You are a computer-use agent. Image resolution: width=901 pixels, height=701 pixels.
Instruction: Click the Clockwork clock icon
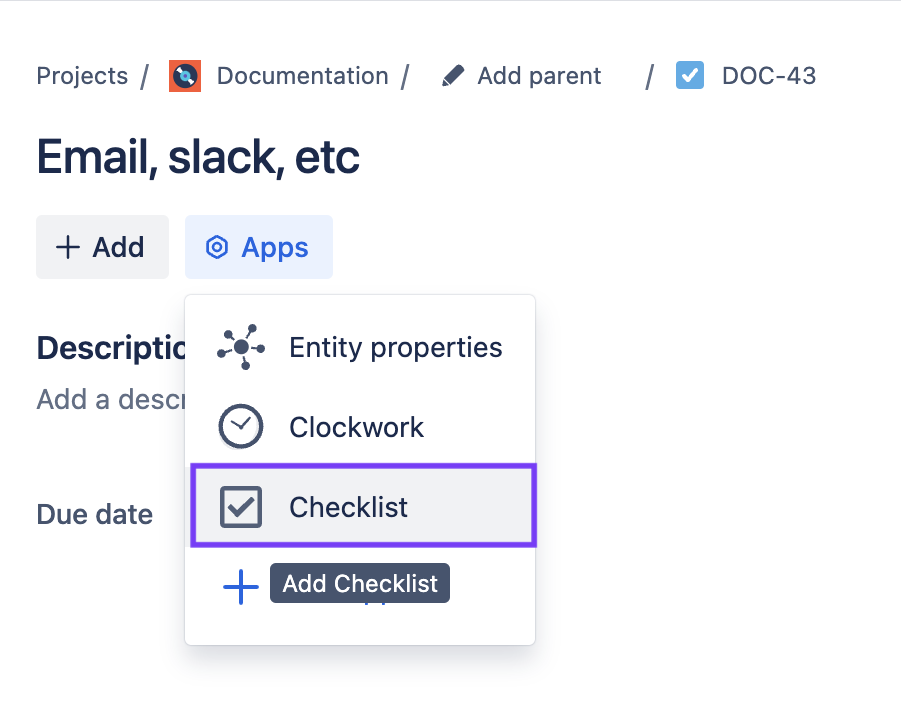(x=240, y=425)
